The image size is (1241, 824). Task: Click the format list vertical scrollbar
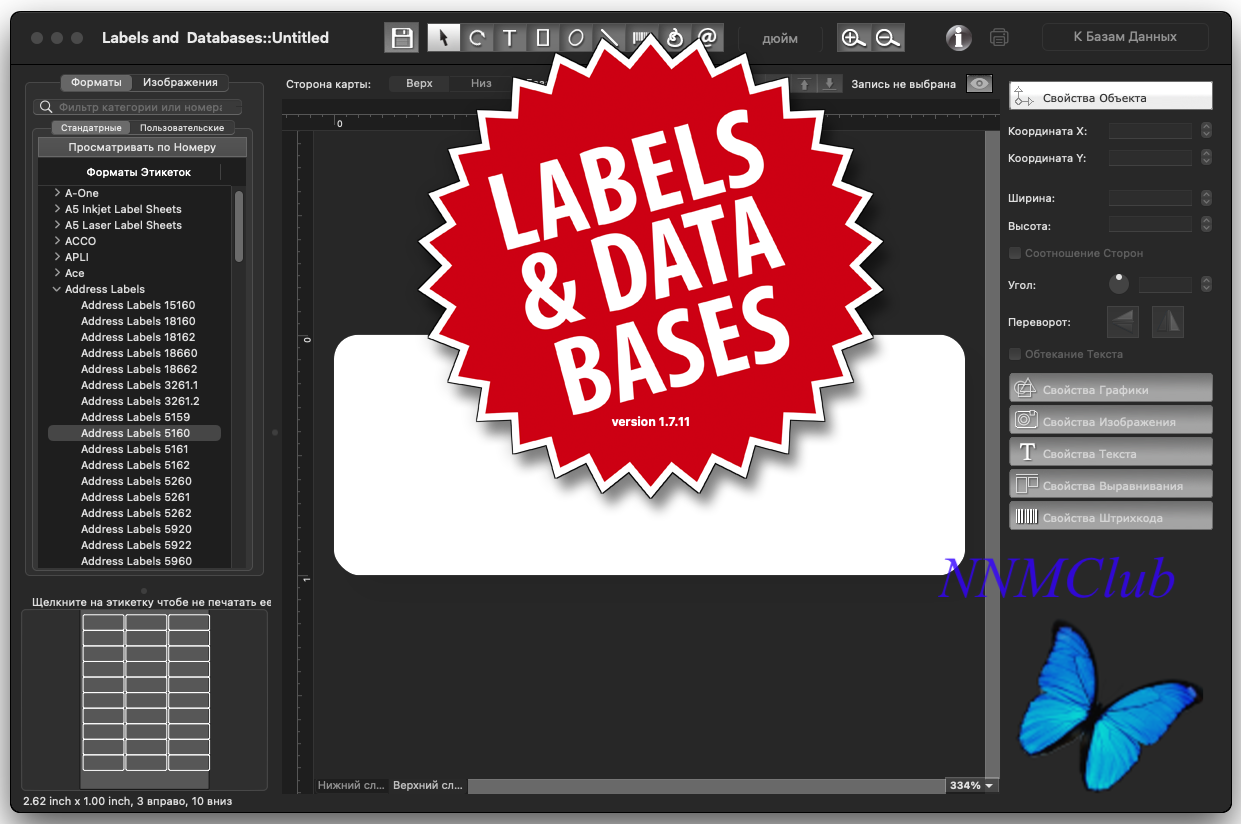(x=239, y=226)
